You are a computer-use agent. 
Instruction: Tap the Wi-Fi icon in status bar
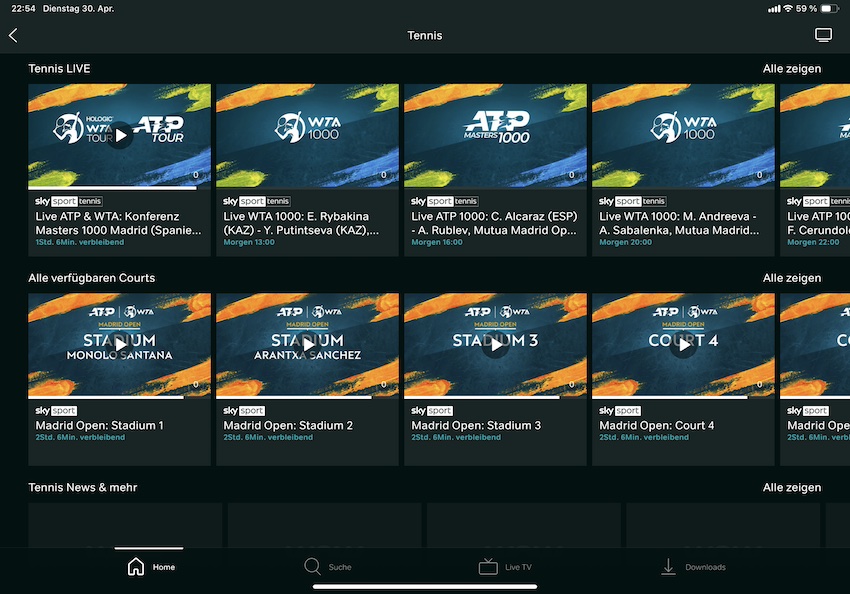(x=788, y=9)
